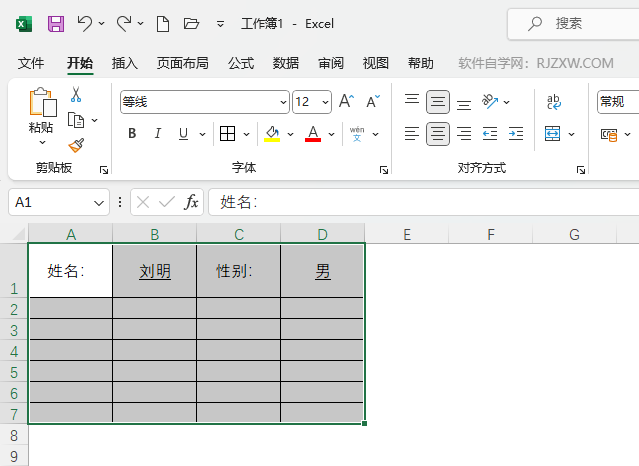
Task: Click the Wrap Text icon
Action: 553,102
